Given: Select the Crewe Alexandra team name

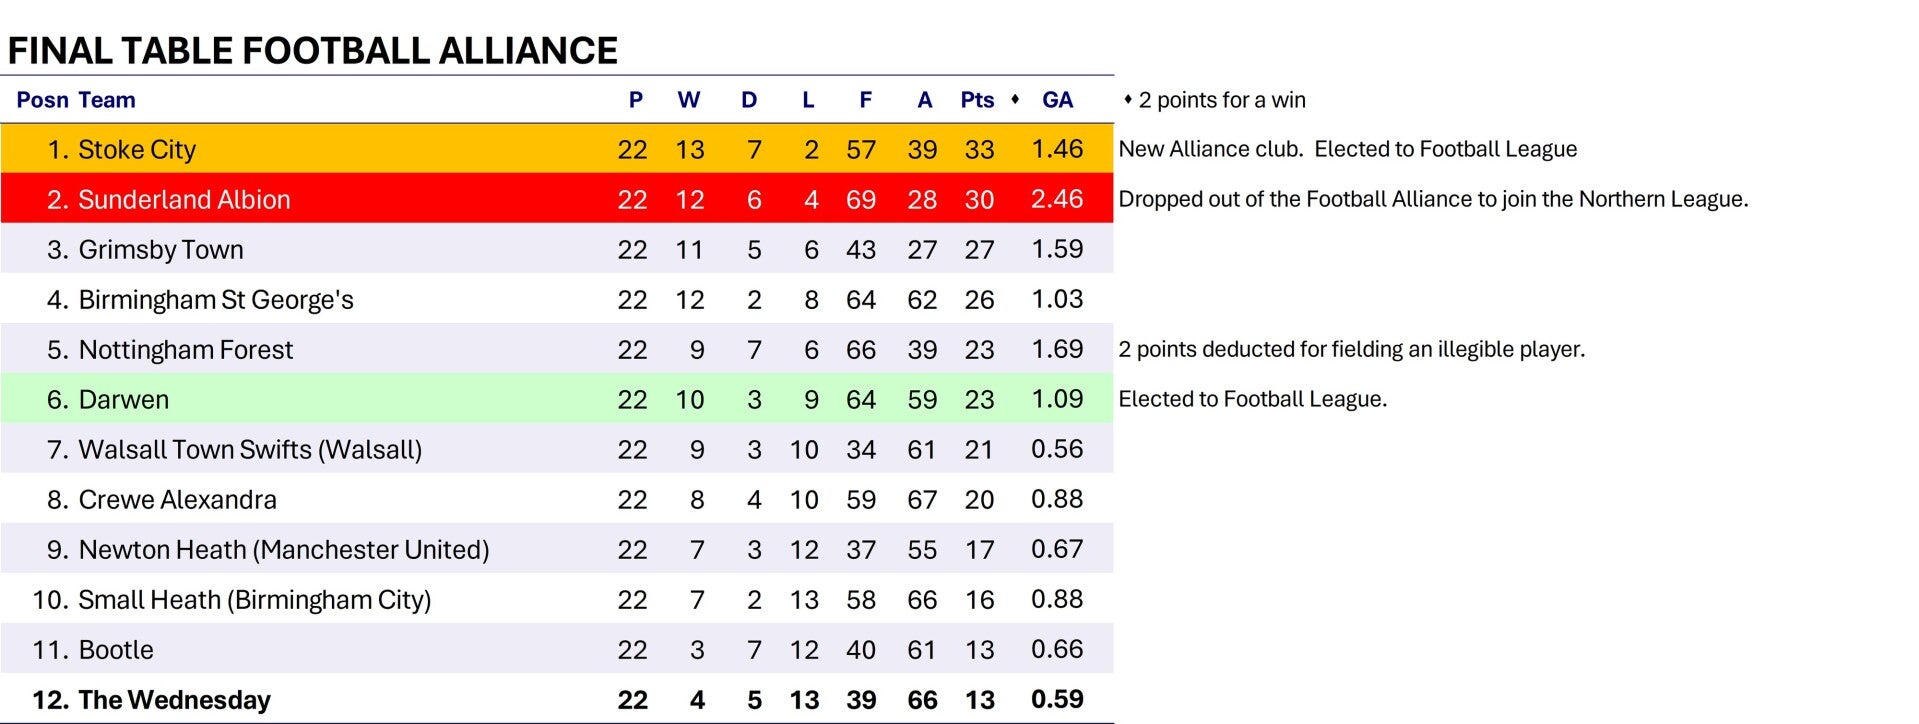Looking at the screenshot, I should [x=178, y=500].
